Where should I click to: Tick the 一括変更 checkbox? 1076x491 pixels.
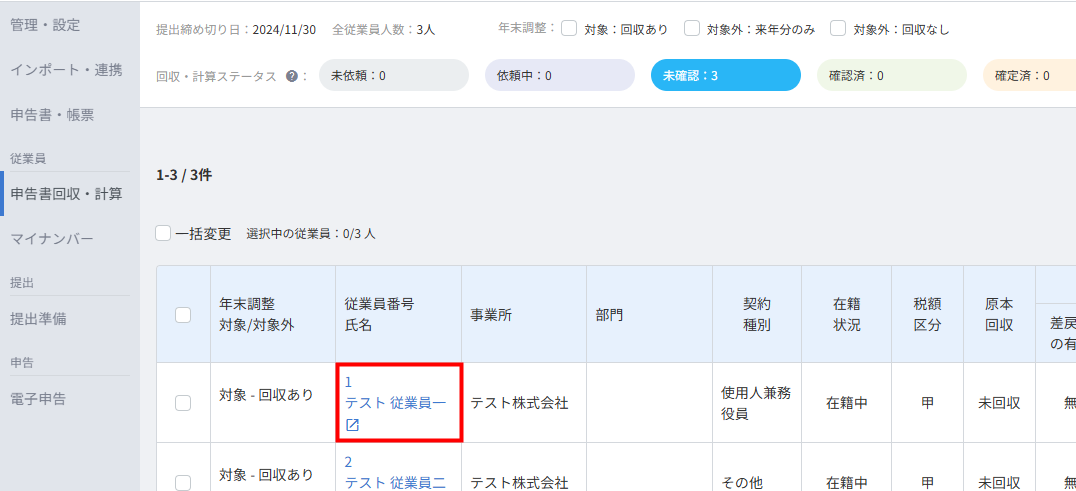163,233
